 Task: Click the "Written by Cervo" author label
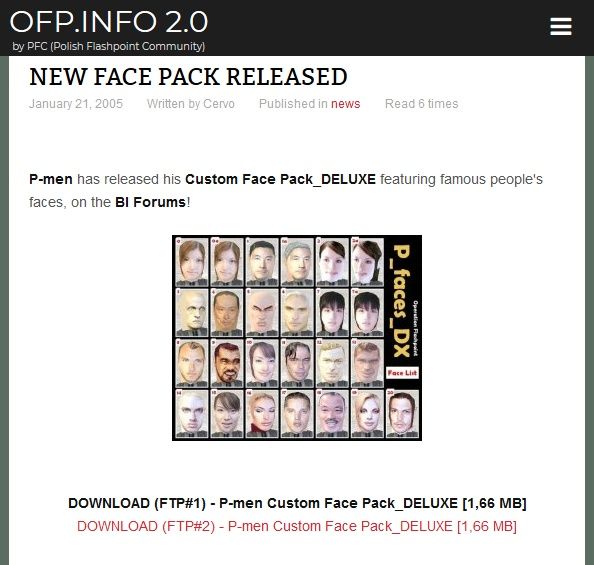pyautogui.click(x=191, y=104)
